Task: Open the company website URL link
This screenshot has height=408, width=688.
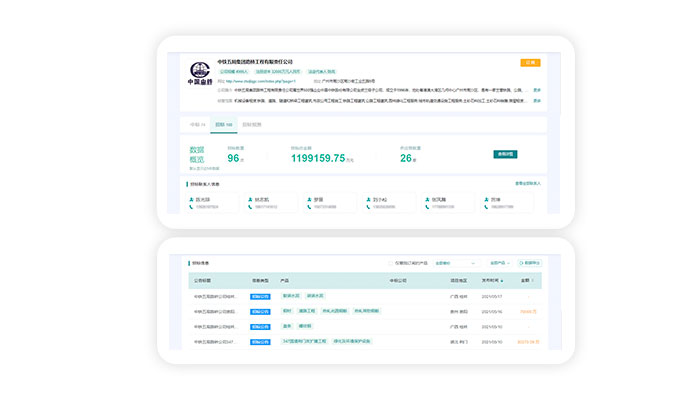Action: click(261, 81)
